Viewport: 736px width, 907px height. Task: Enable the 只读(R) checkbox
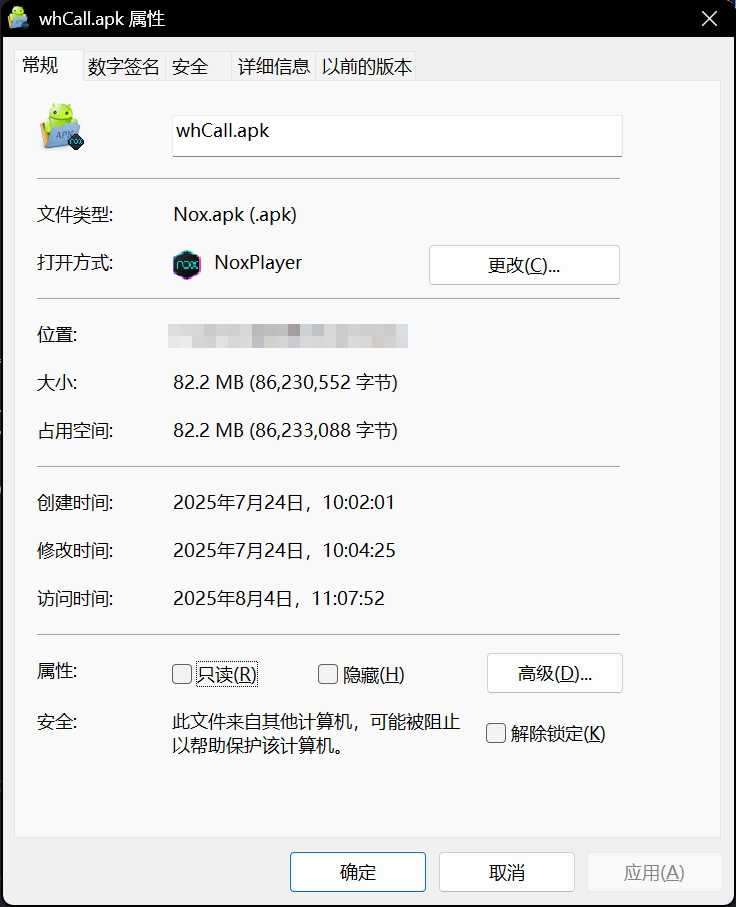pos(182,675)
